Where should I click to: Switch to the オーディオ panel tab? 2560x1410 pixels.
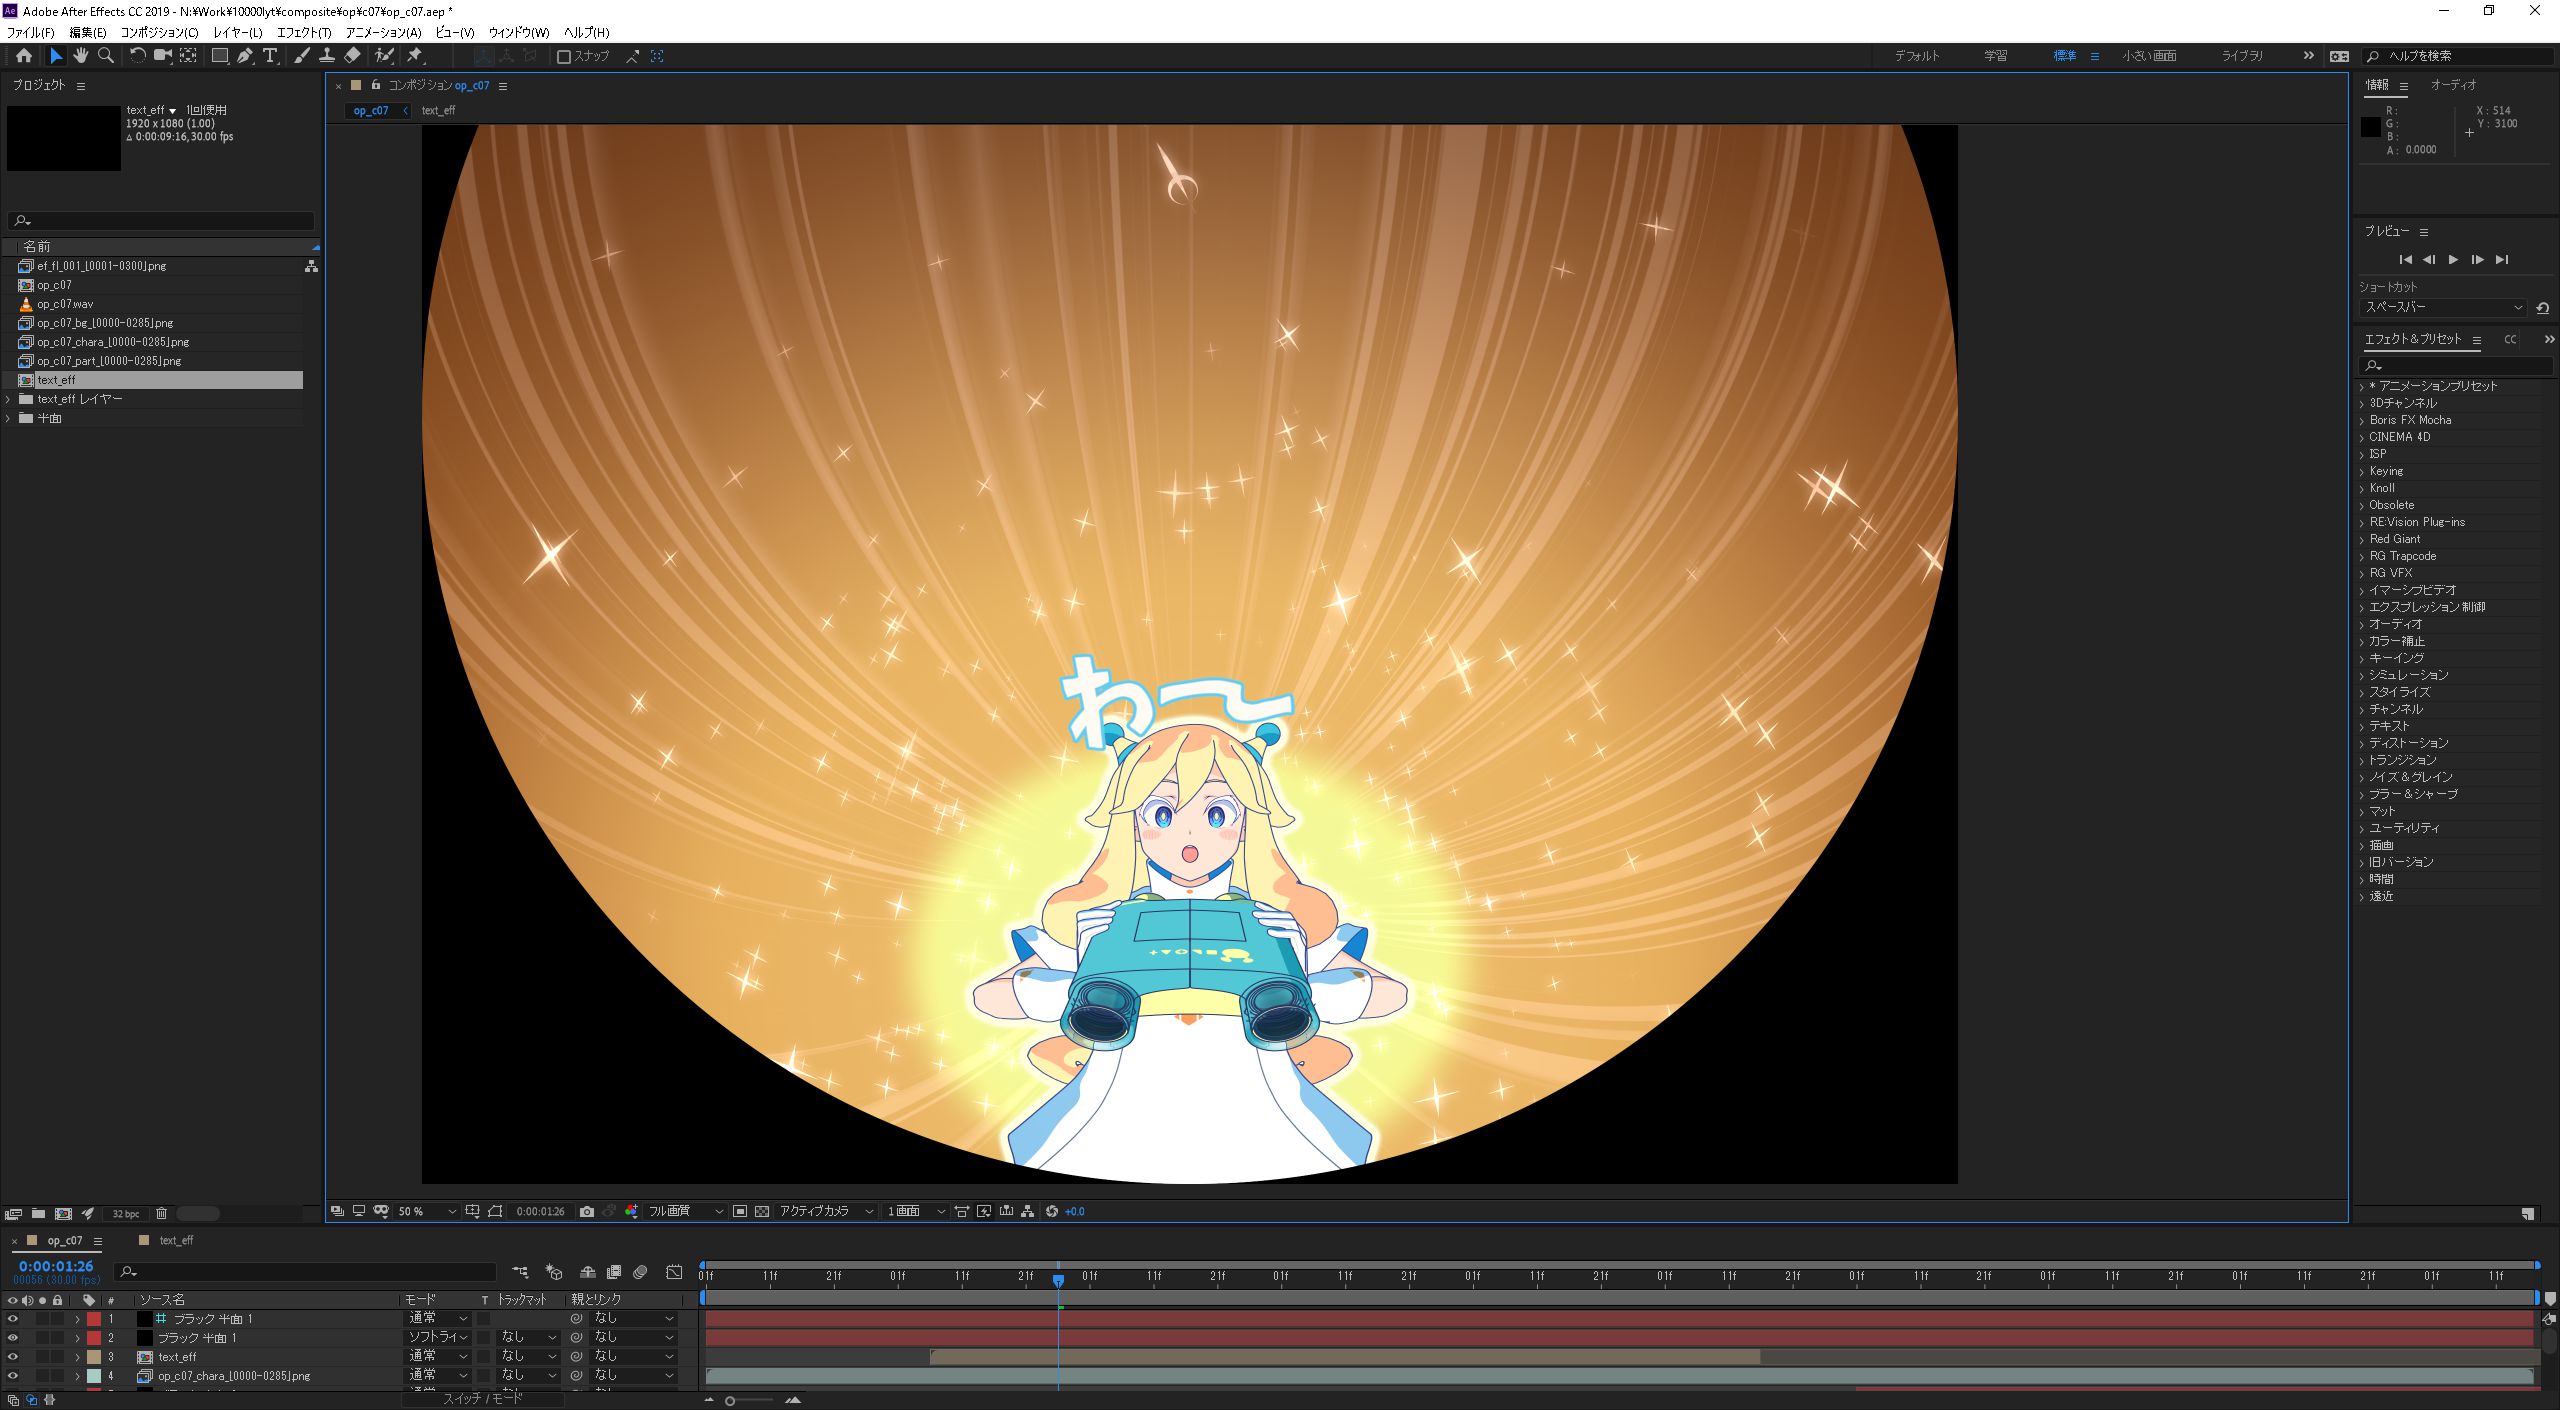point(2454,85)
